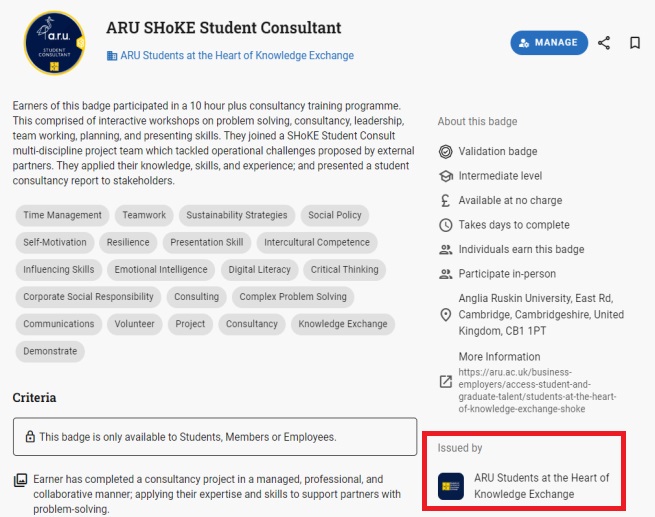
Task: Click the Validation badge icon
Action: pyautogui.click(x=445, y=152)
